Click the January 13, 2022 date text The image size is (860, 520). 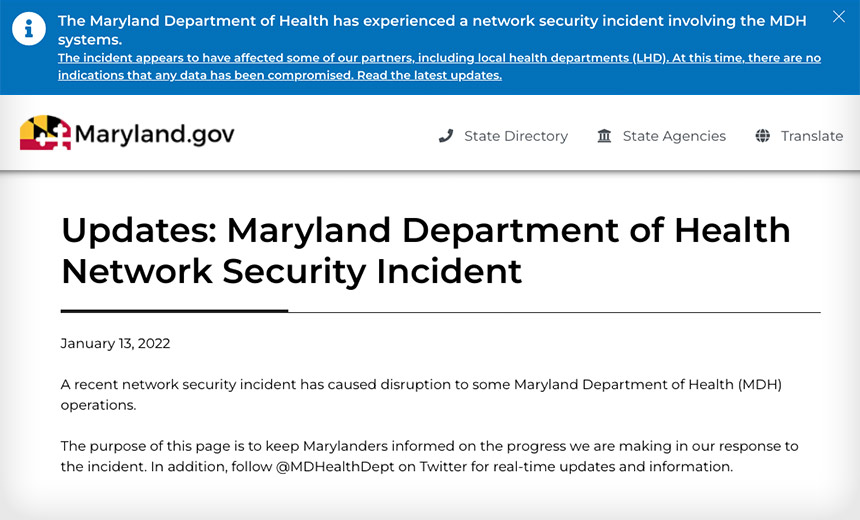click(115, 343)
